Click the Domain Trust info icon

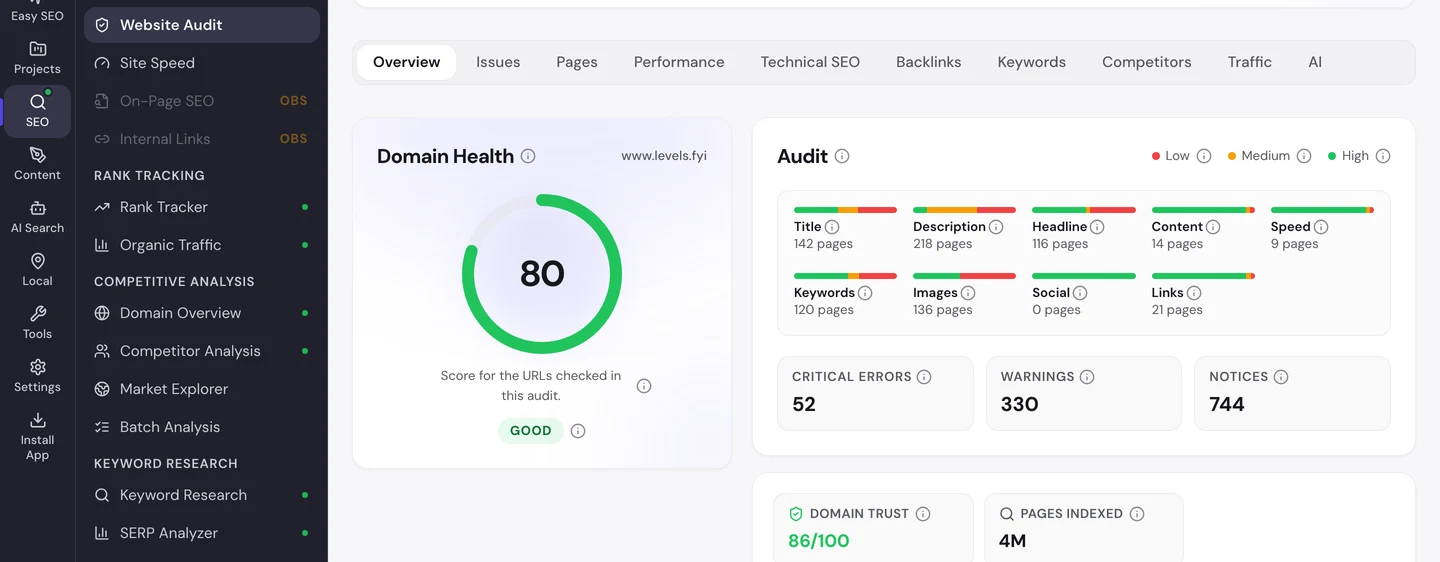pyautogui.click(x=923, y=514)
